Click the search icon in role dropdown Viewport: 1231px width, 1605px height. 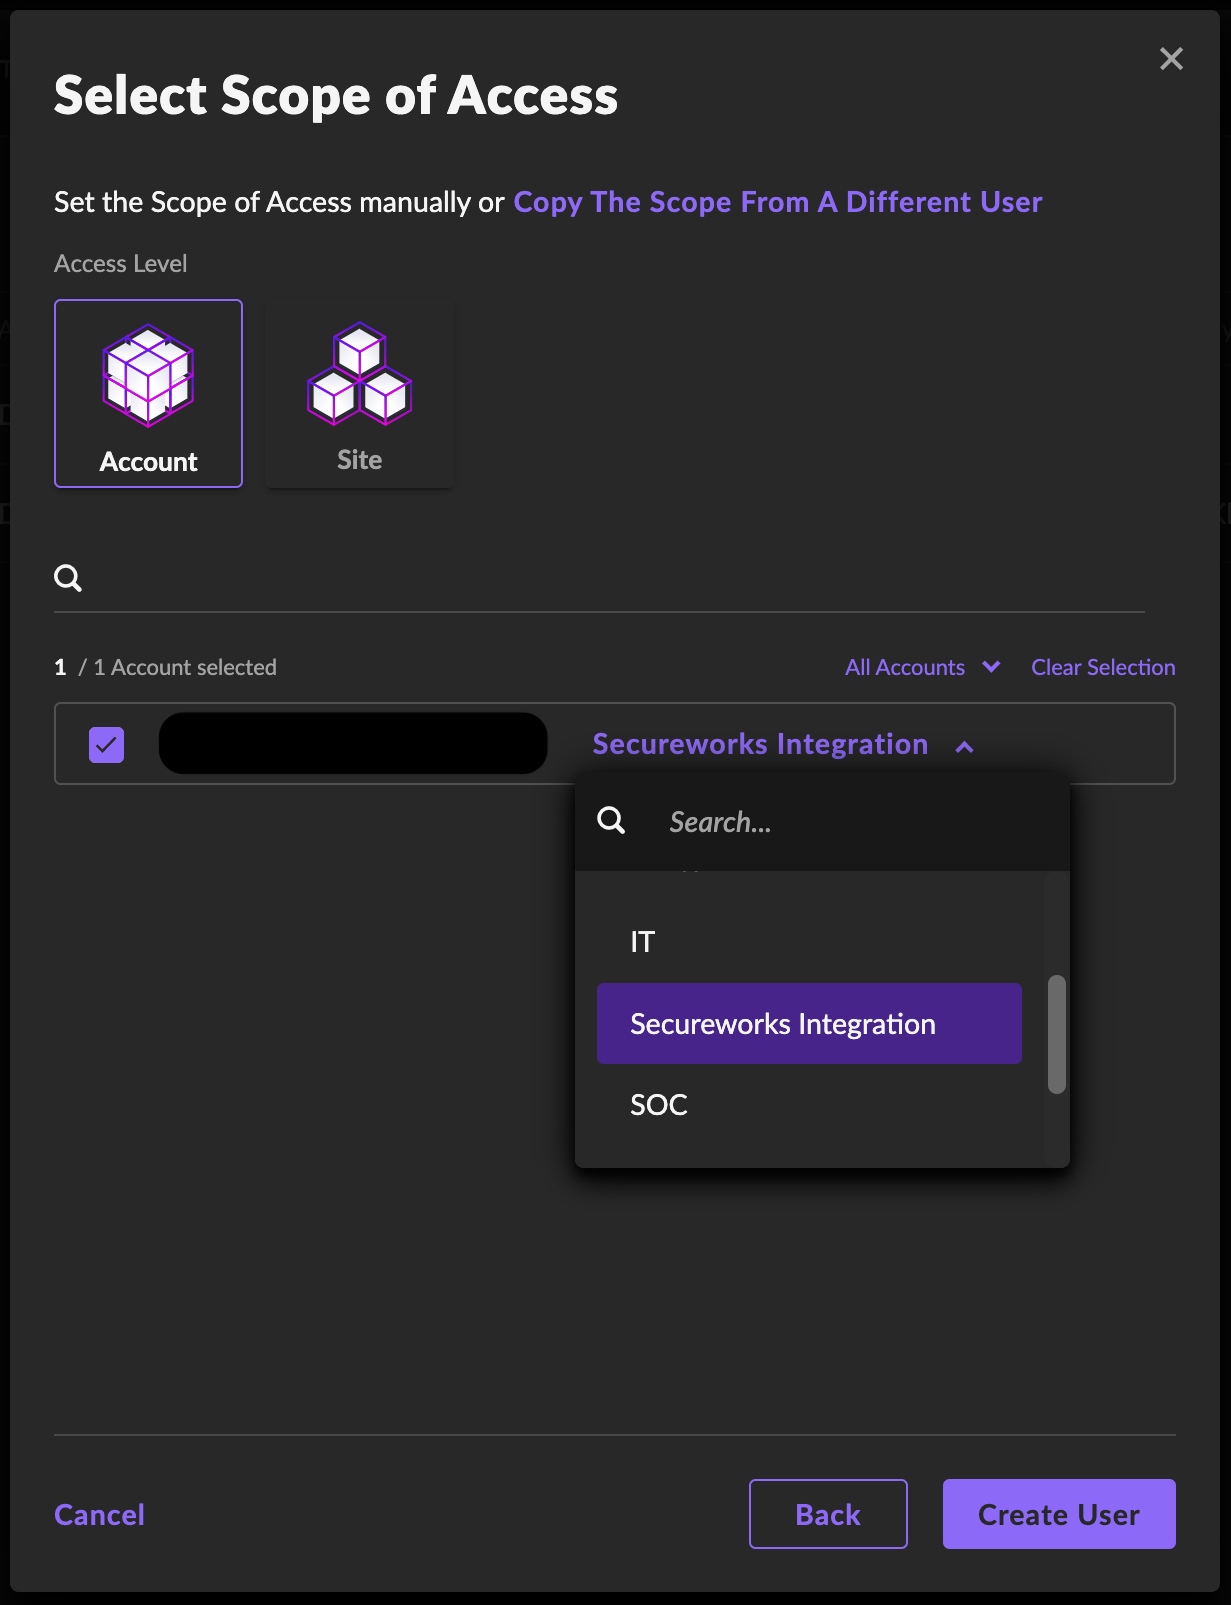click(x=611, y=821)
